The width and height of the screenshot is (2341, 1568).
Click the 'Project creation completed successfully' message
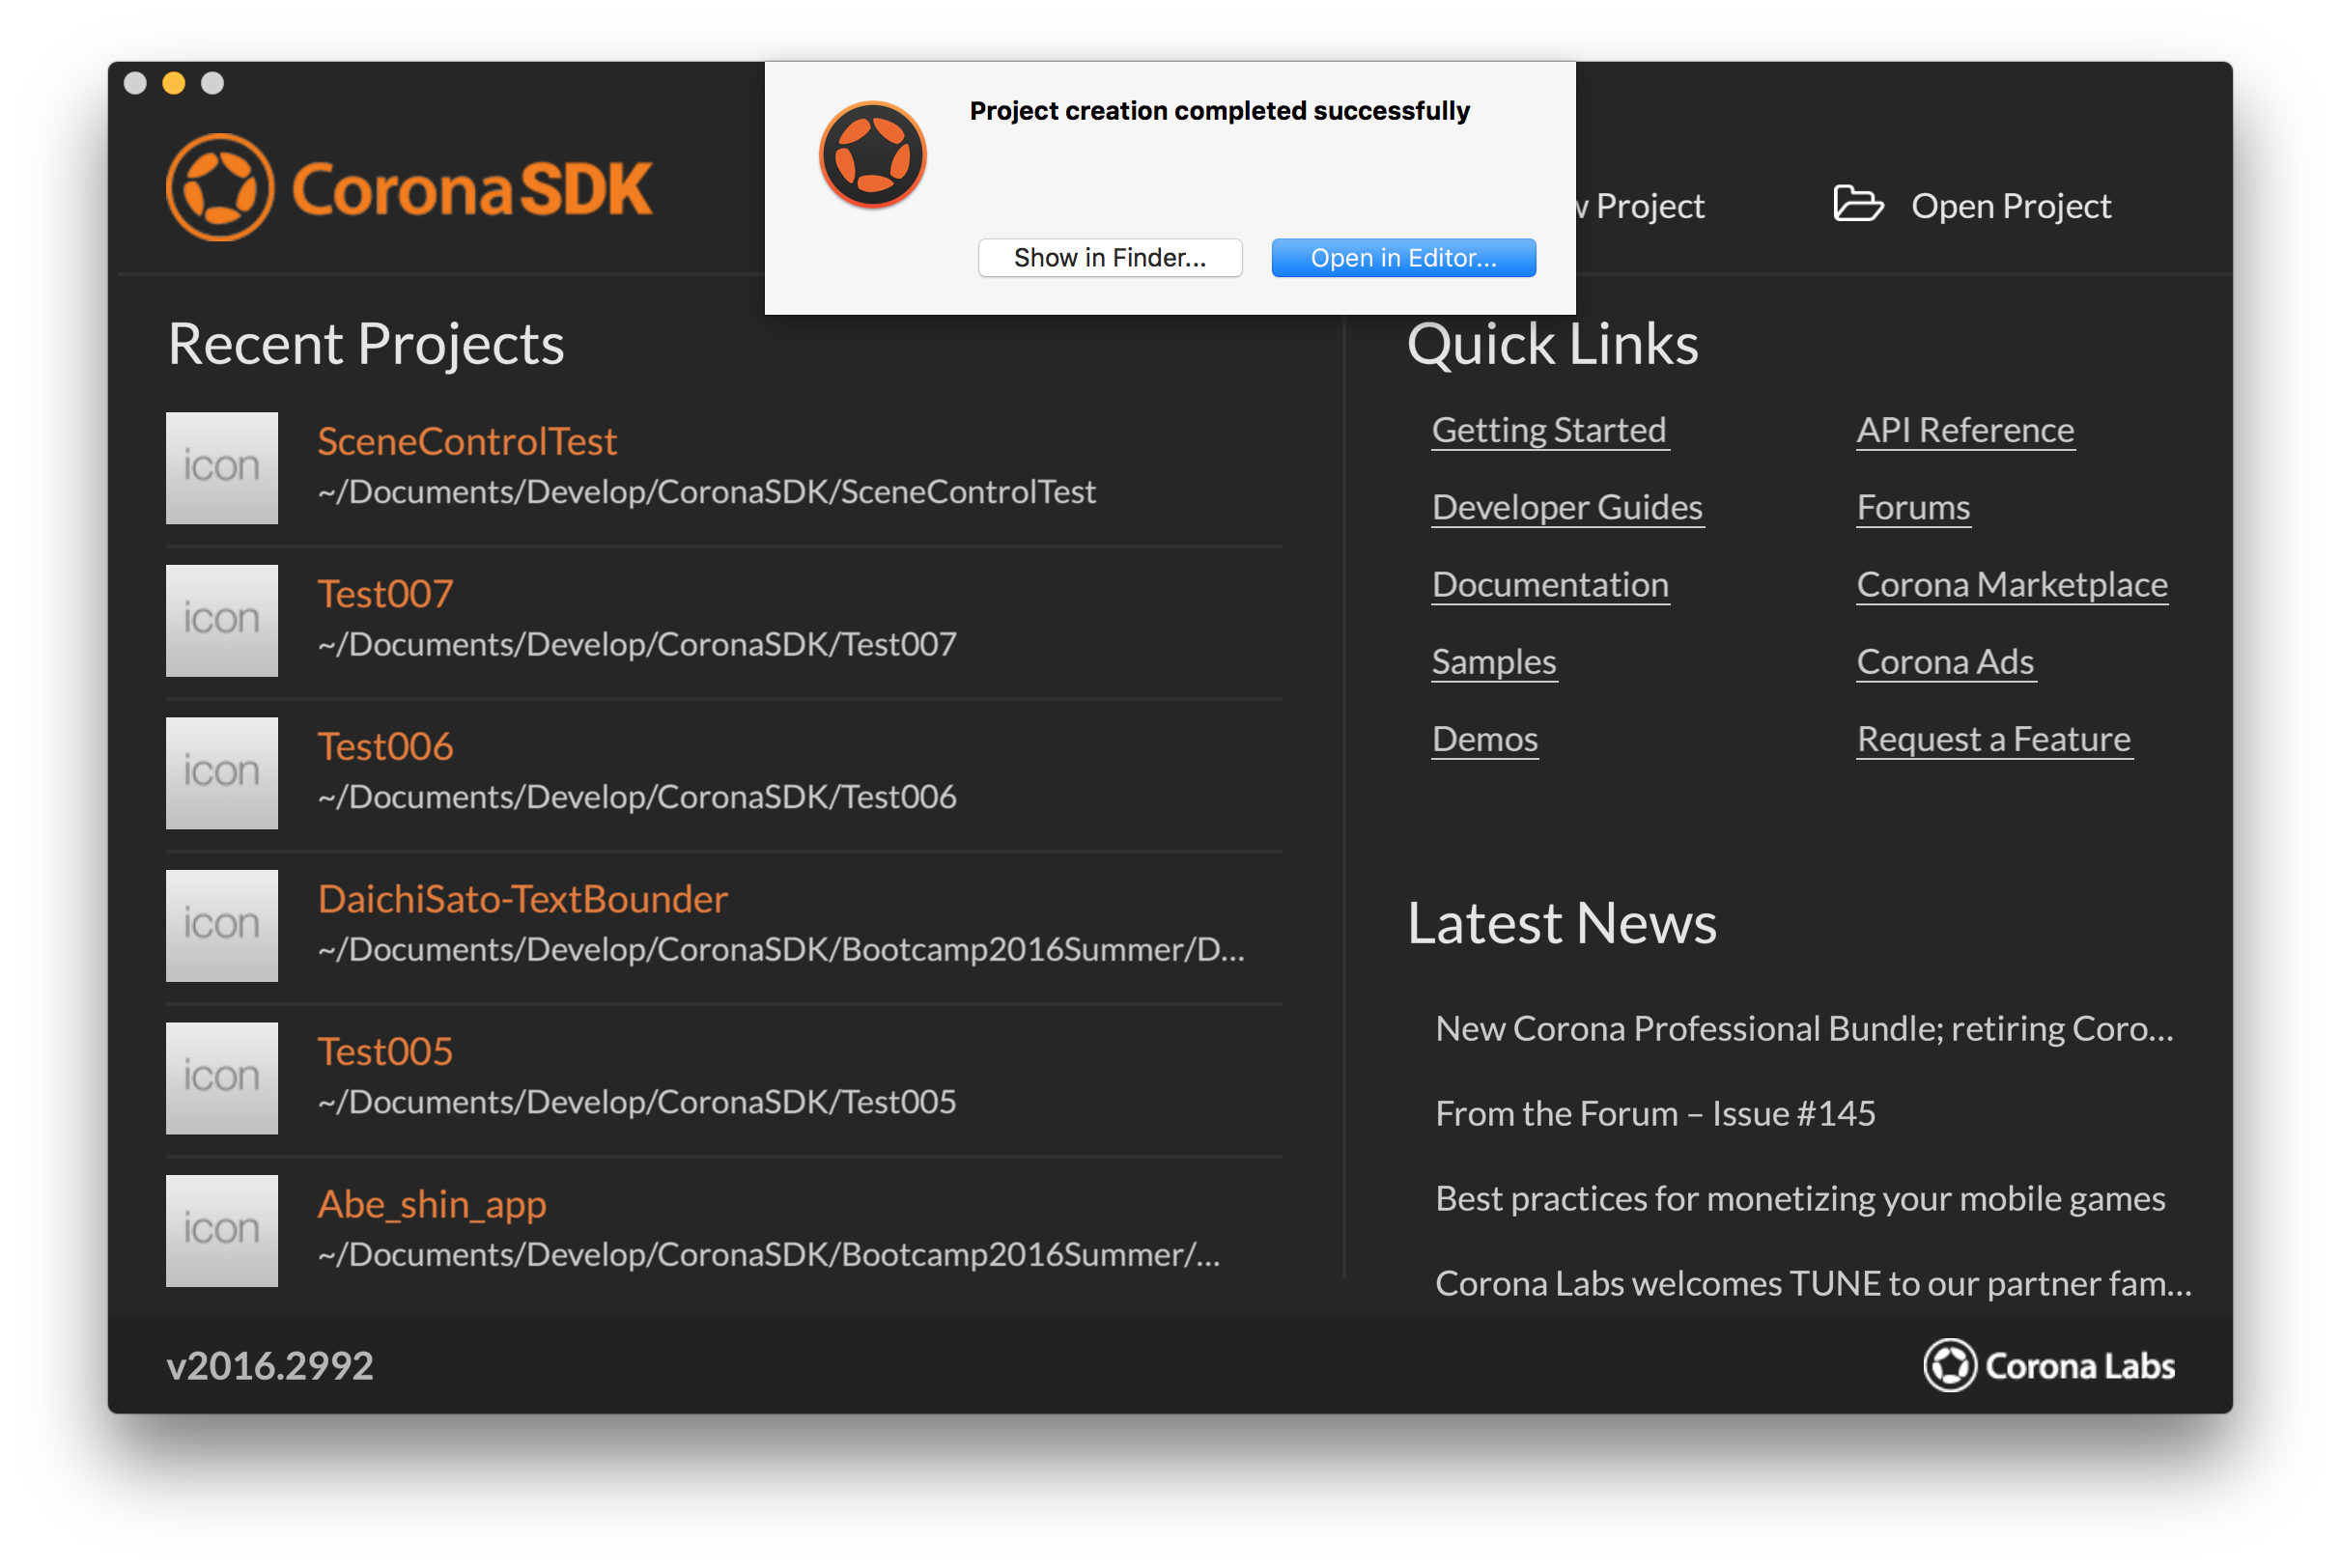click(1219, 111)
